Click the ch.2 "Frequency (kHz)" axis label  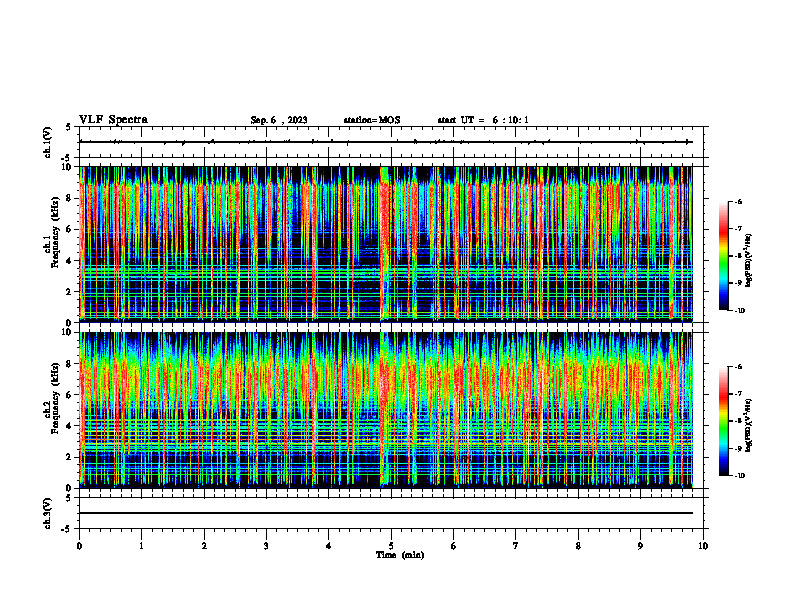point(55,398)
